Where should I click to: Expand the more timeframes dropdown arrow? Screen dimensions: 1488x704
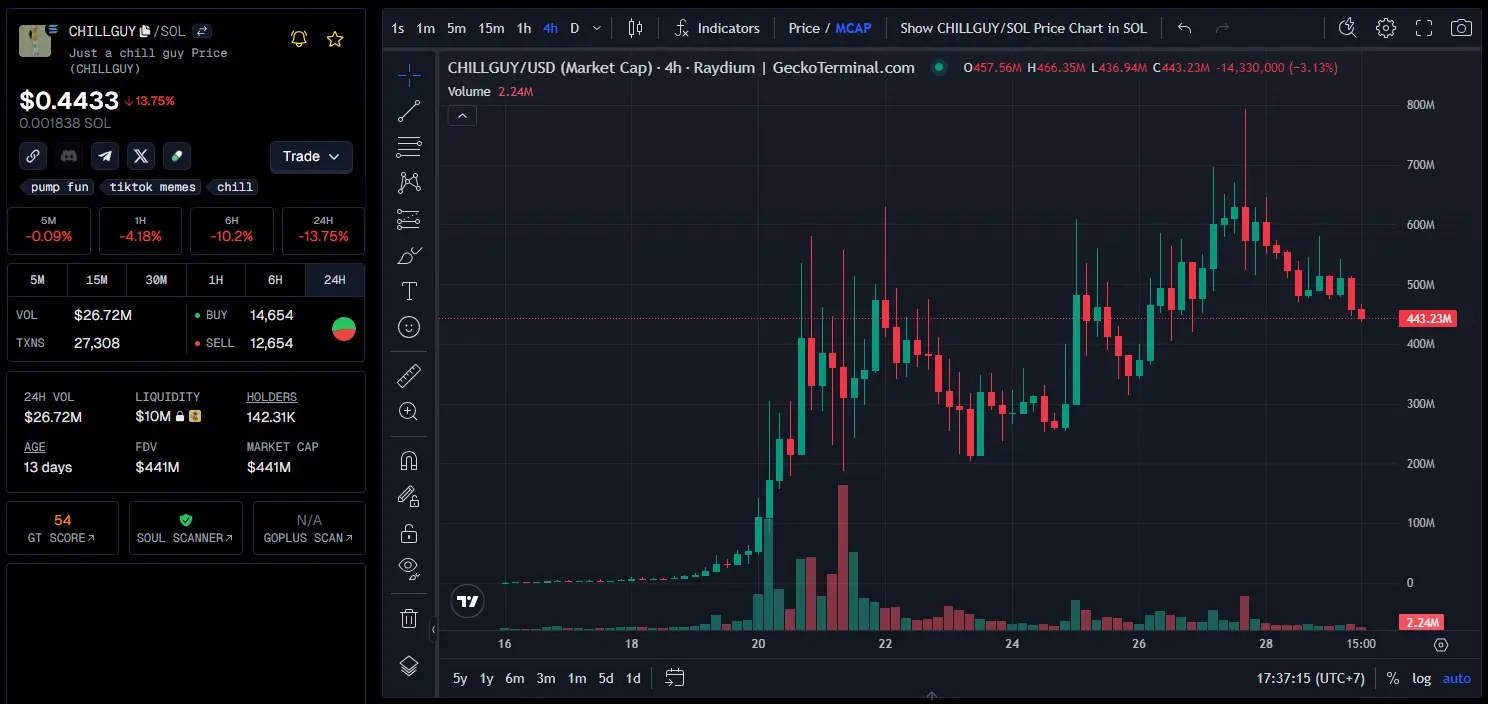click(597, 28)
